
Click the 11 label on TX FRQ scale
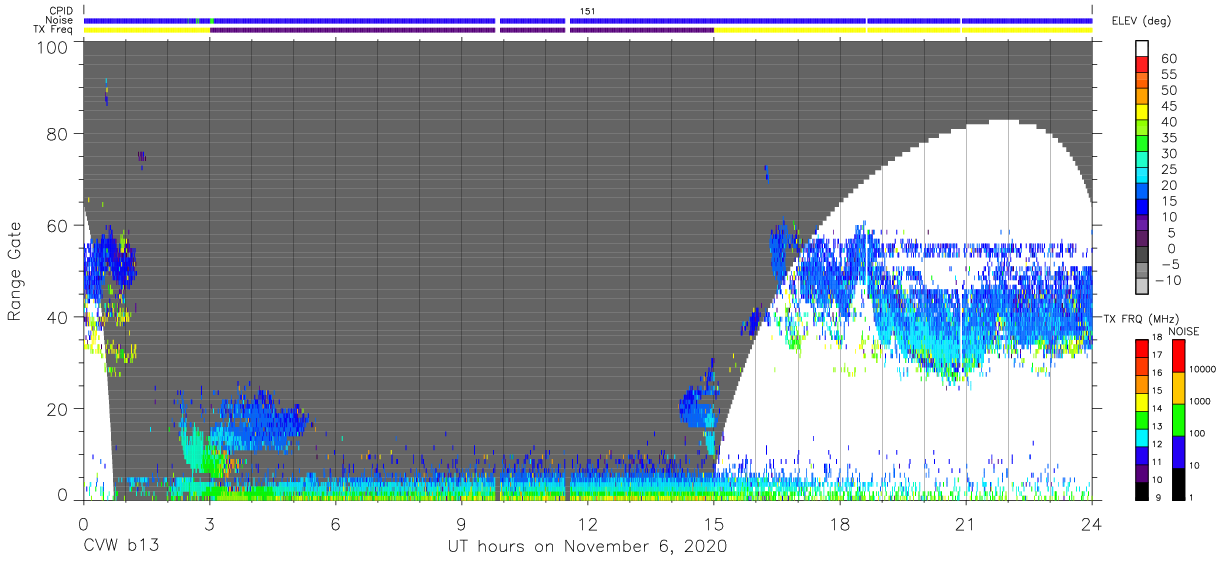[x=1157, y=463]
